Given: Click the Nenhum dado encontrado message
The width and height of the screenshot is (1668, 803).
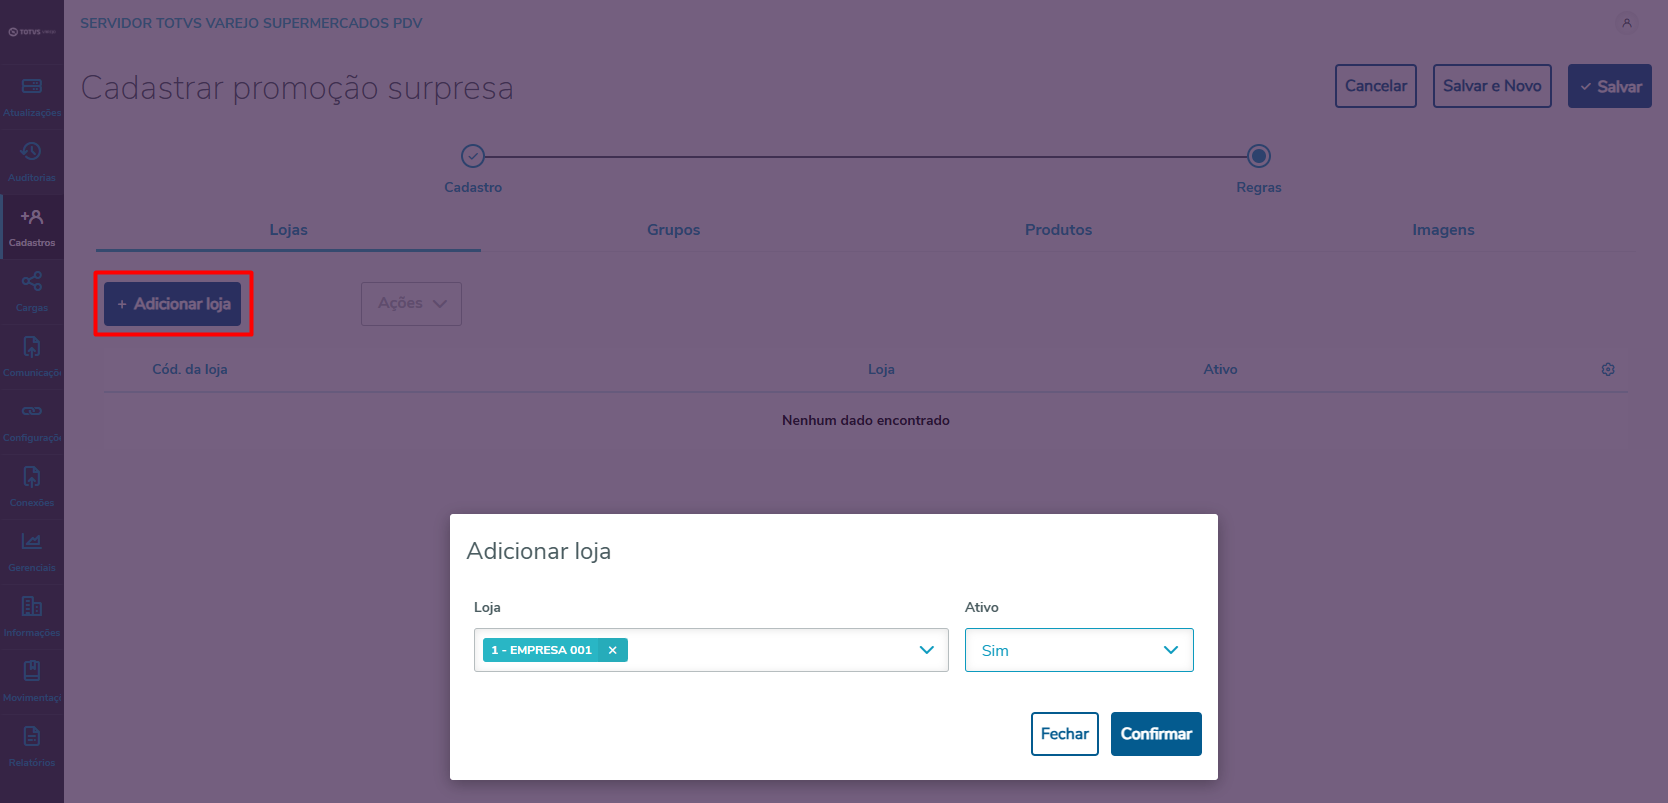Looking at the screenshot, I should coord(866,420).
